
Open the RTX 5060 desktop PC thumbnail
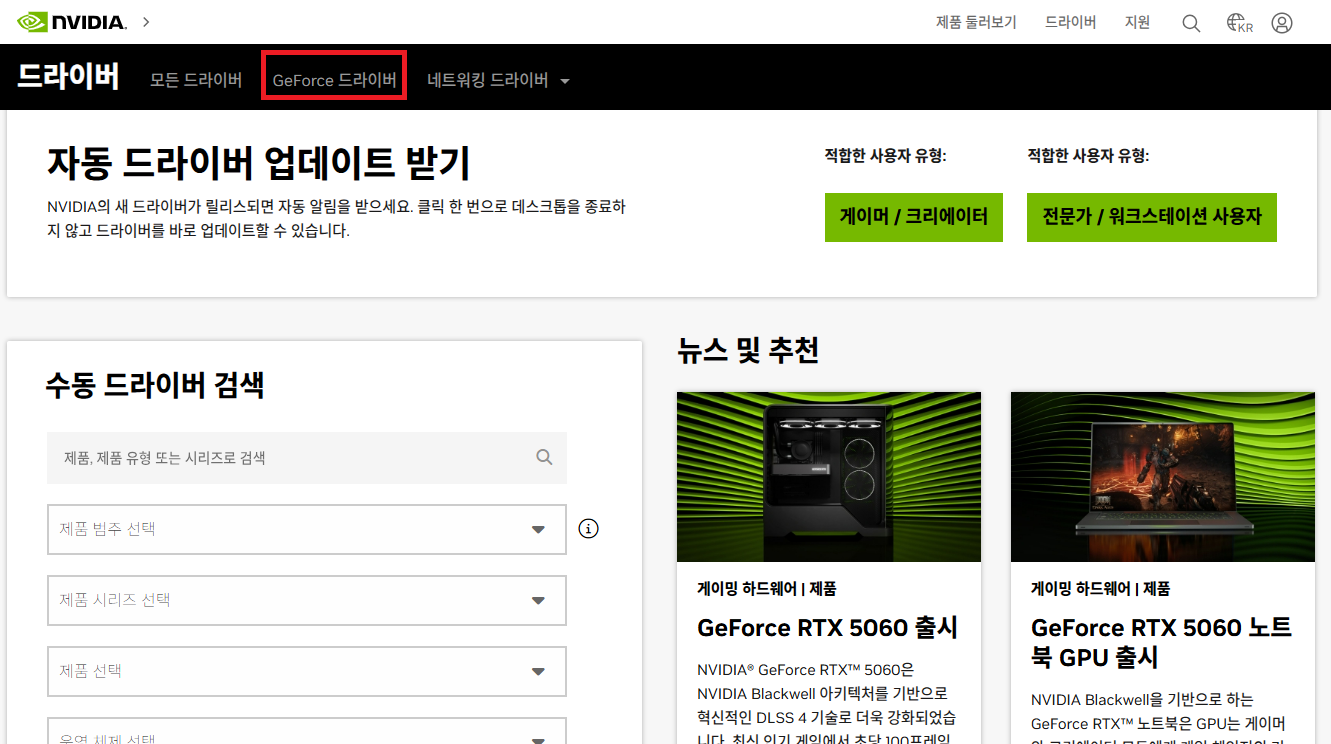(x=829, y=477)
